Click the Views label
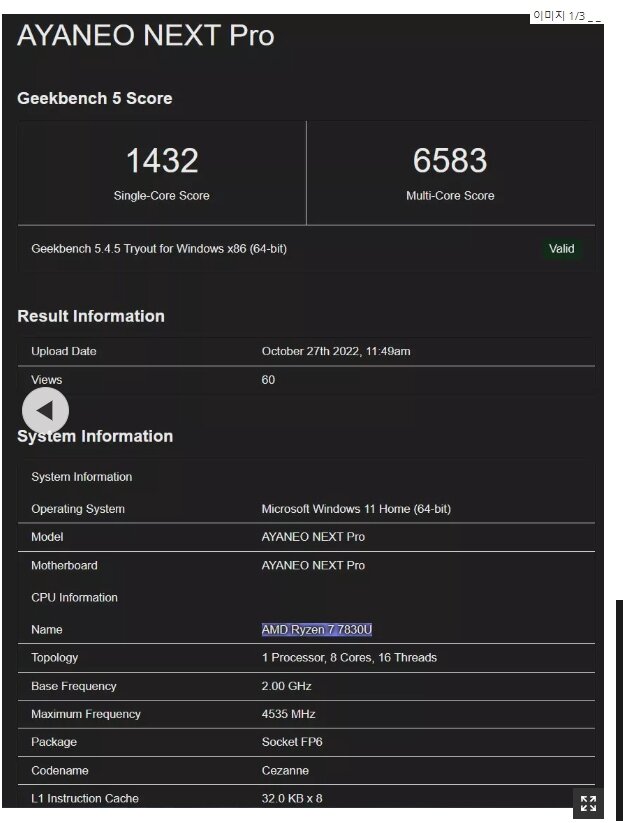 click(46, 379)
